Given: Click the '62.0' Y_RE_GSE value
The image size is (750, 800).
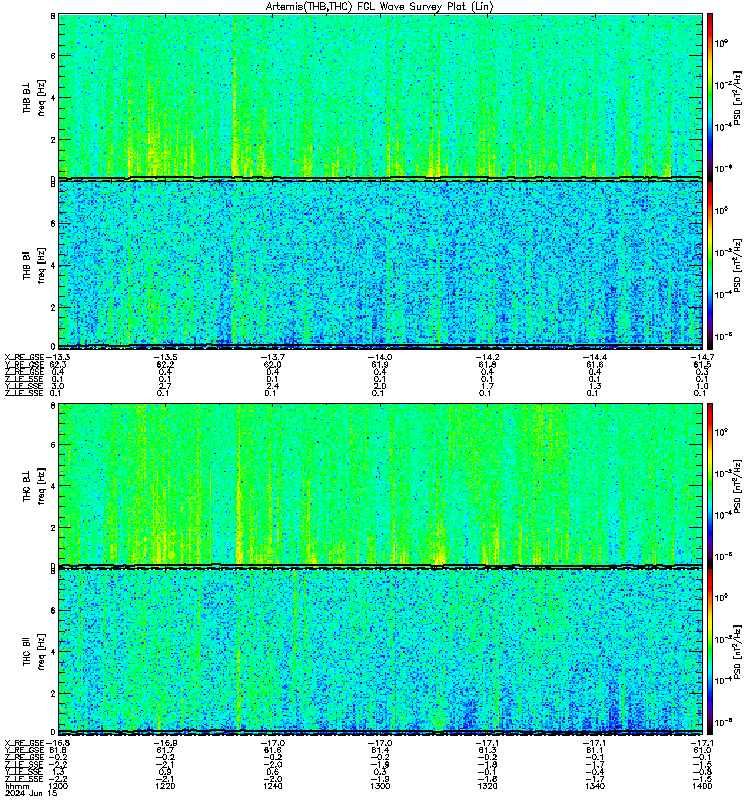Looking at the screenshot, I should tap(273, 364).
